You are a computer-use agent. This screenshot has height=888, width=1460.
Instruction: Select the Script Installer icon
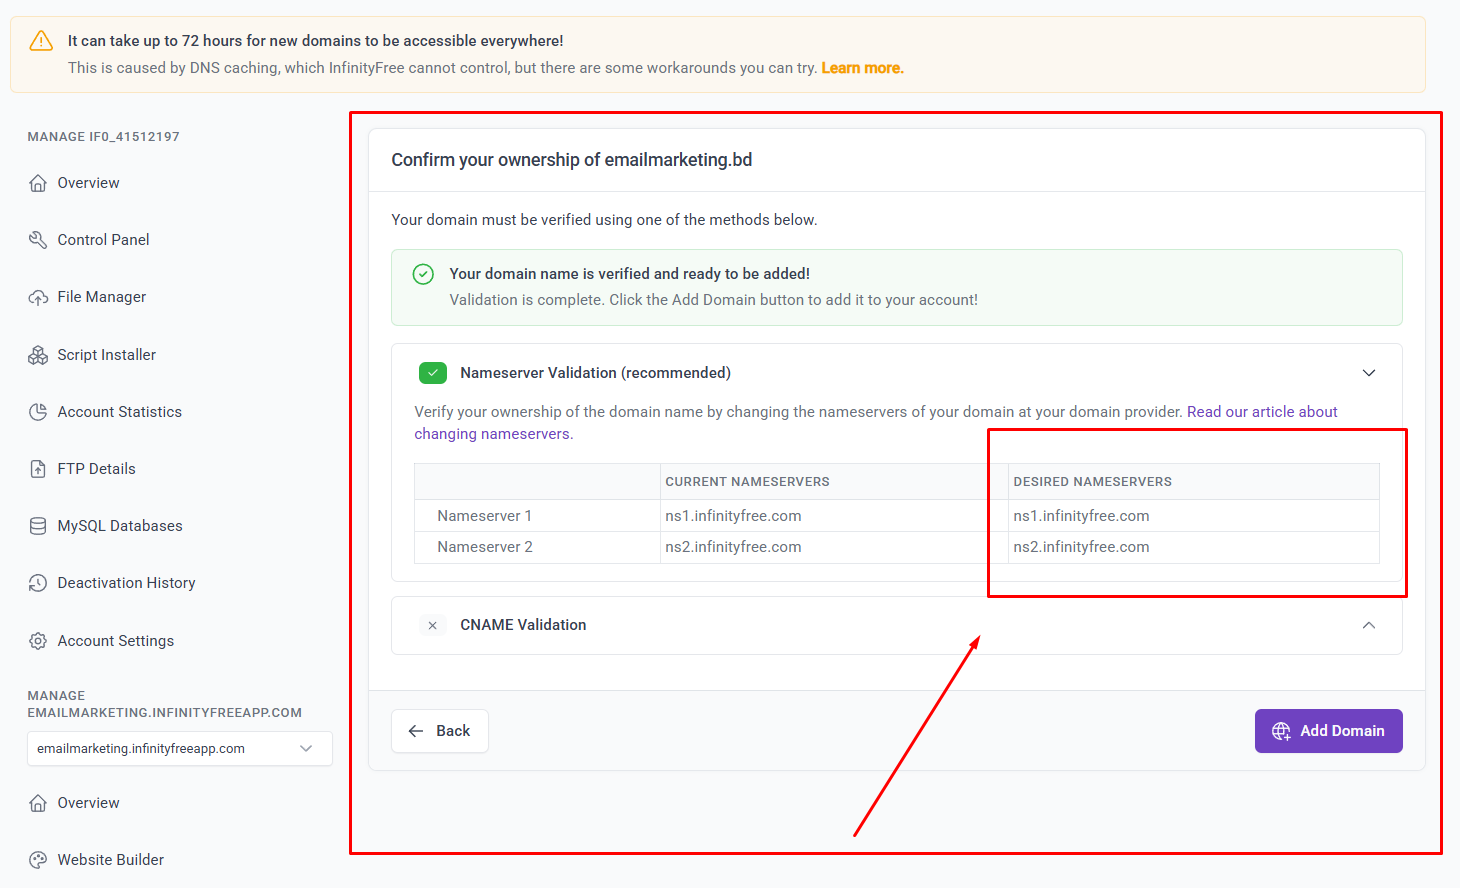tap(36, 354)
